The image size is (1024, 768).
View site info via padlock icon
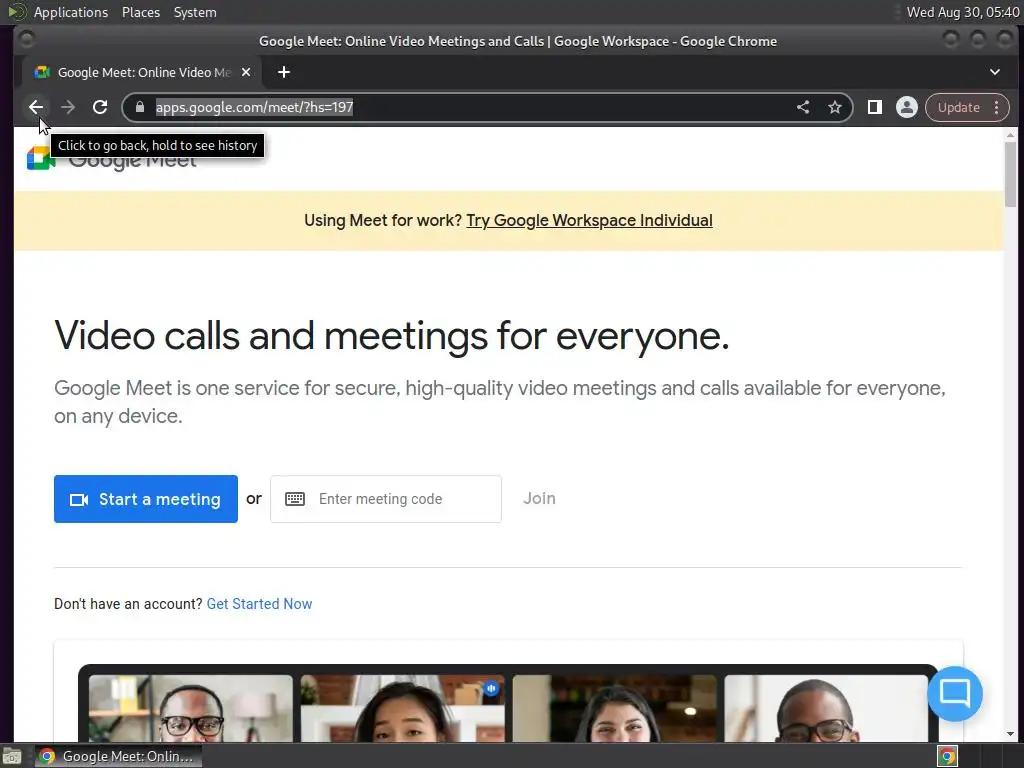coord(140,107)
